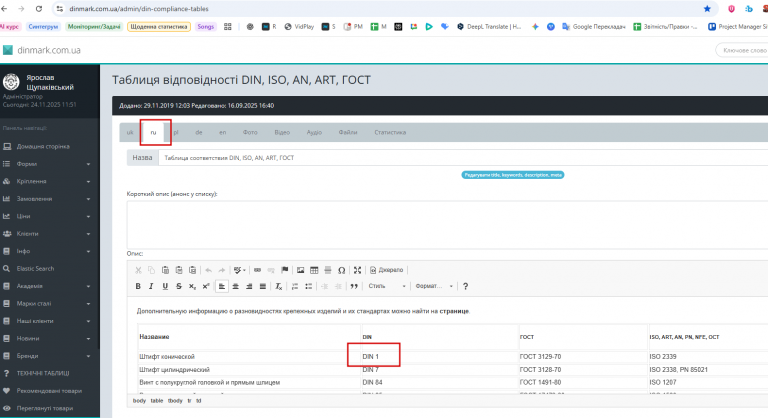The width and height of the screenshot is (768, 418).
Task: Toggle subscript formatting
Action: [192, 286]
